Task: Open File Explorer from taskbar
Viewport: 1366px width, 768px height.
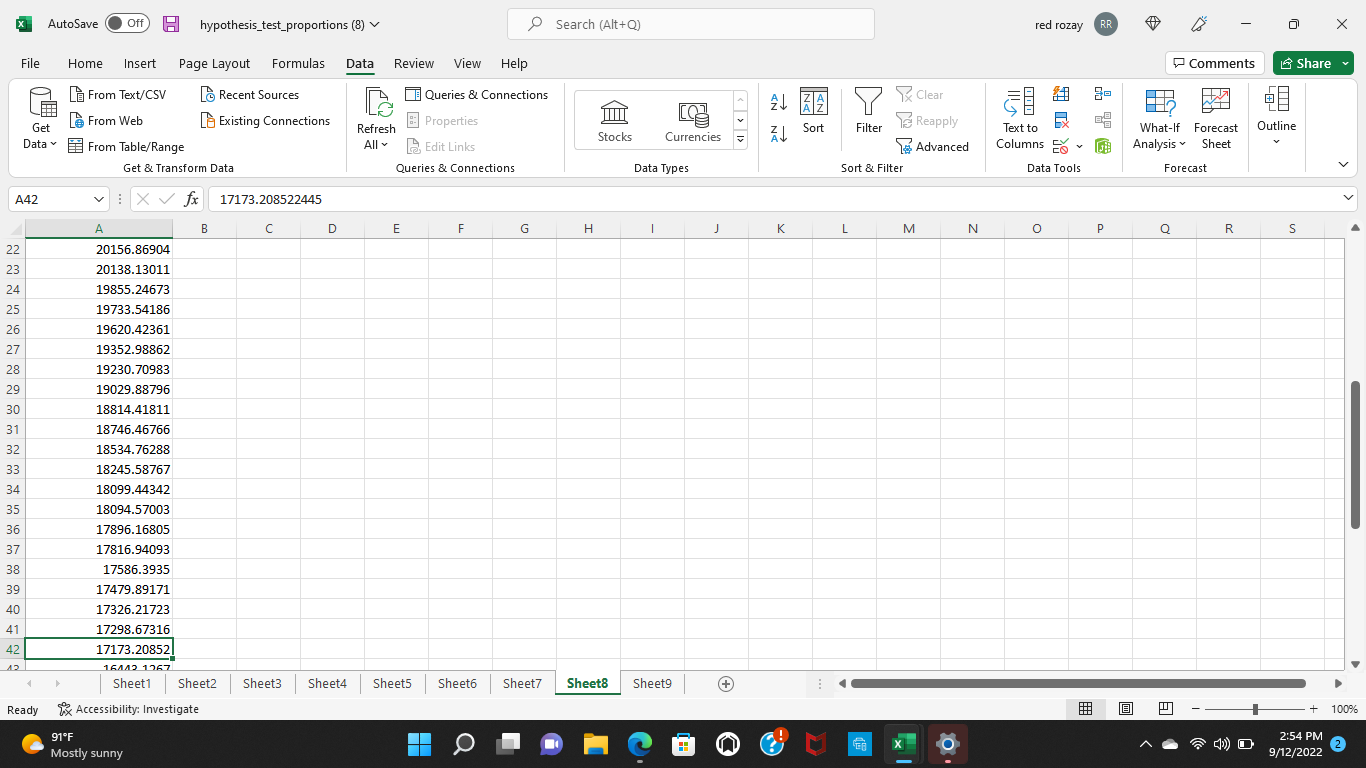Action: click(x=596, y=744)
